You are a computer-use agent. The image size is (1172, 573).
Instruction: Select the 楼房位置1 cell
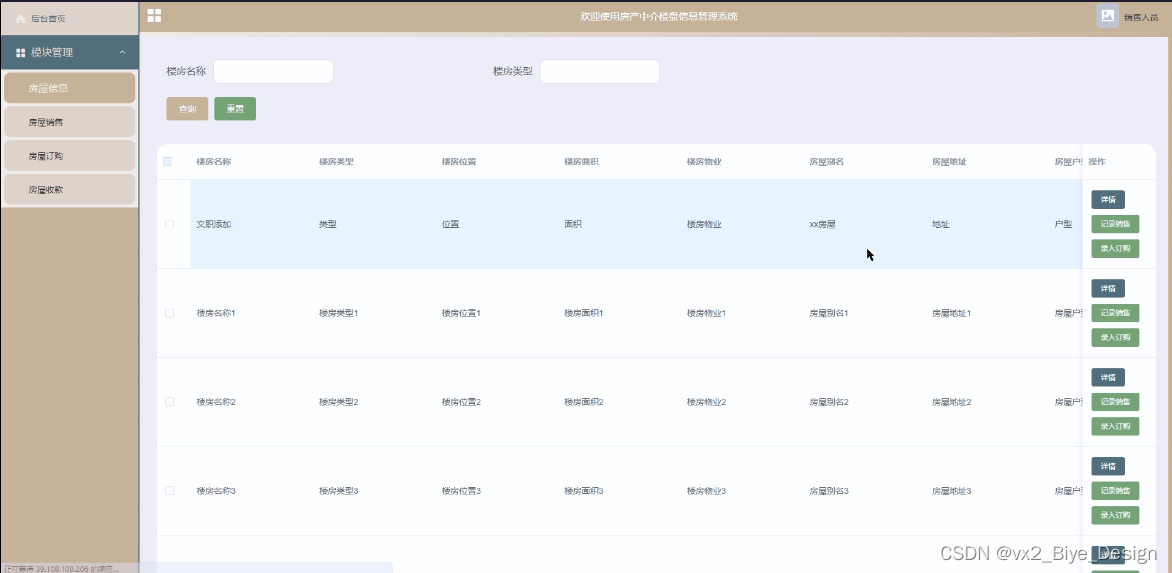461,313
